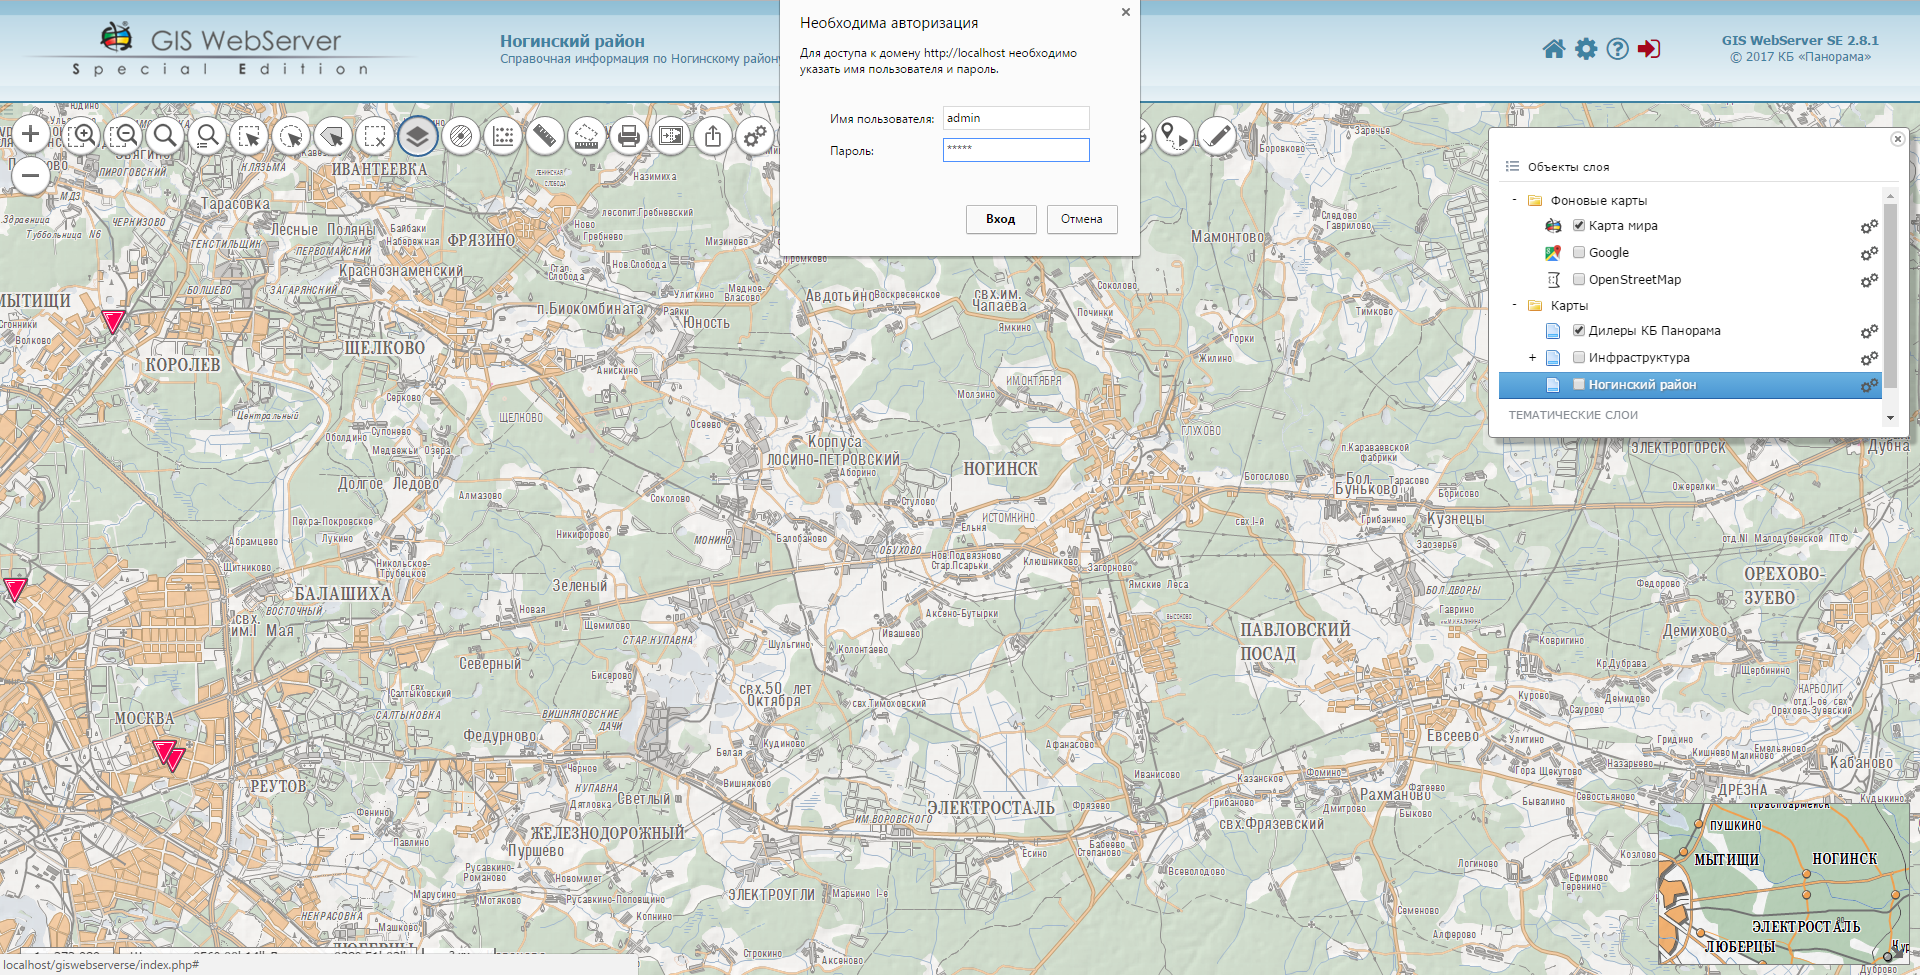Screen dimensions: 1920x975
Task: Expand the Инфраструктура layer node
Action: coord(1532,357)
